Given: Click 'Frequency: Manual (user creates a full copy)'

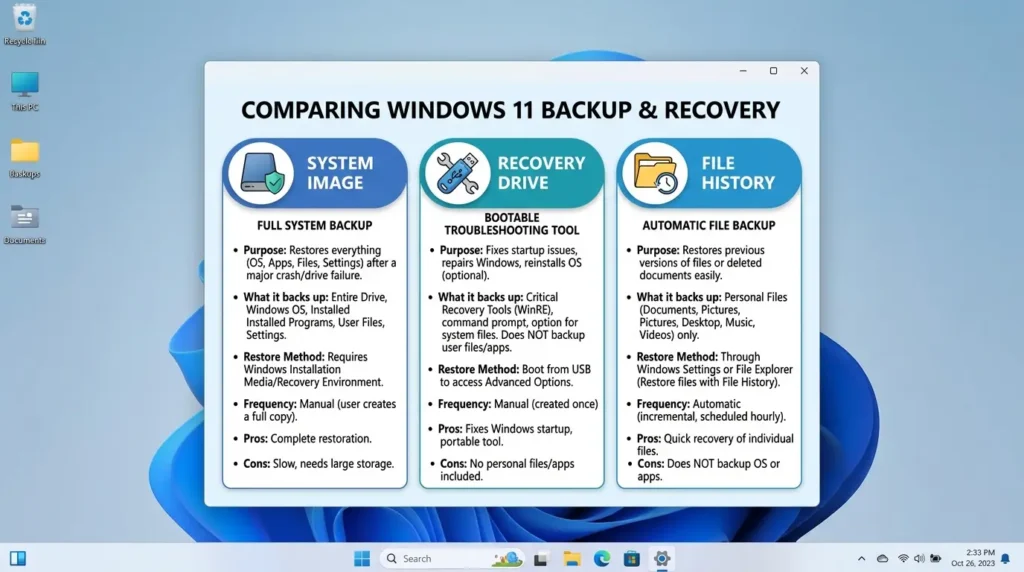Looking at the screenshot, I should [x=320, y=410].
